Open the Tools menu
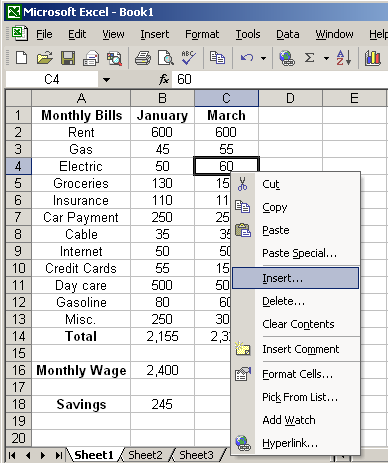Viewport: 388px width, 463px height. tap(248, 34)
